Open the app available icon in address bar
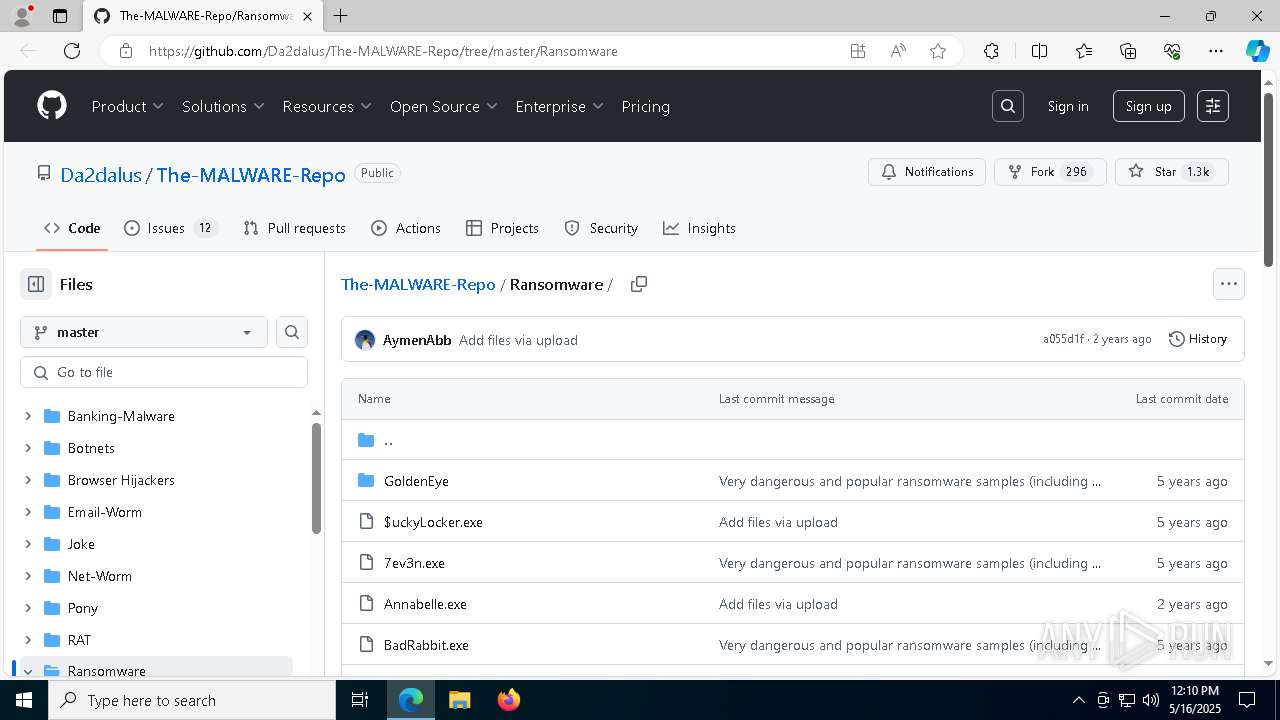 (858, 51)
